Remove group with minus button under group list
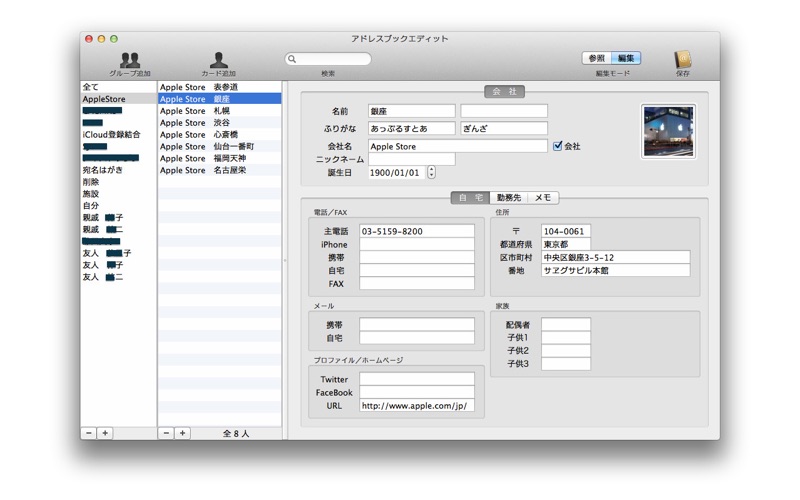The width and height of the screenshot is (800, 500). 89,433
